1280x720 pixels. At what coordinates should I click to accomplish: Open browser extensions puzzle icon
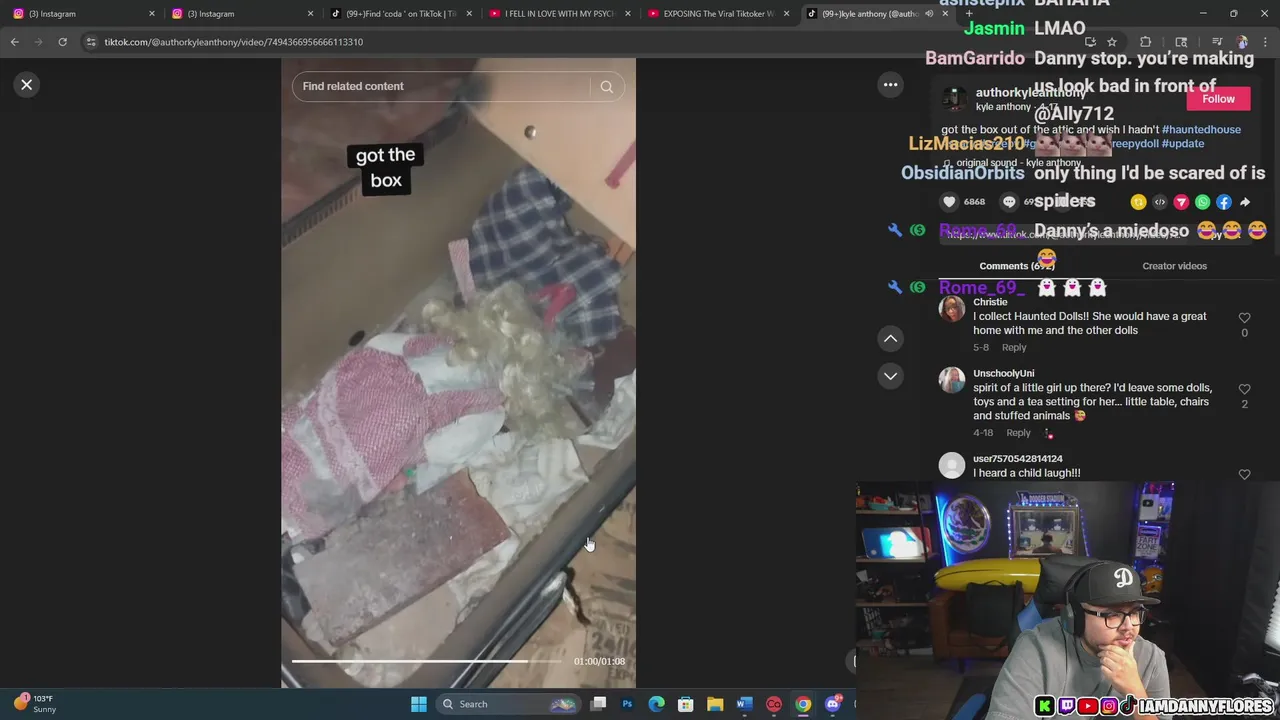1146,42
